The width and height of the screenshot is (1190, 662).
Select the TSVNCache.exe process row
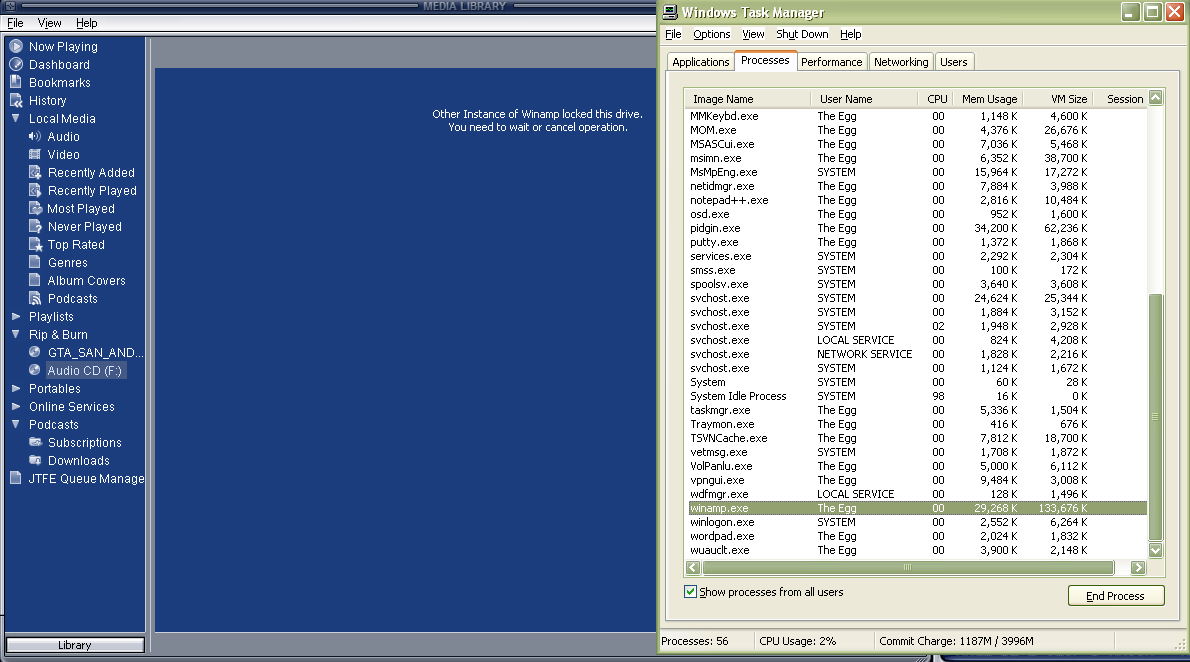tap(918, 438)
